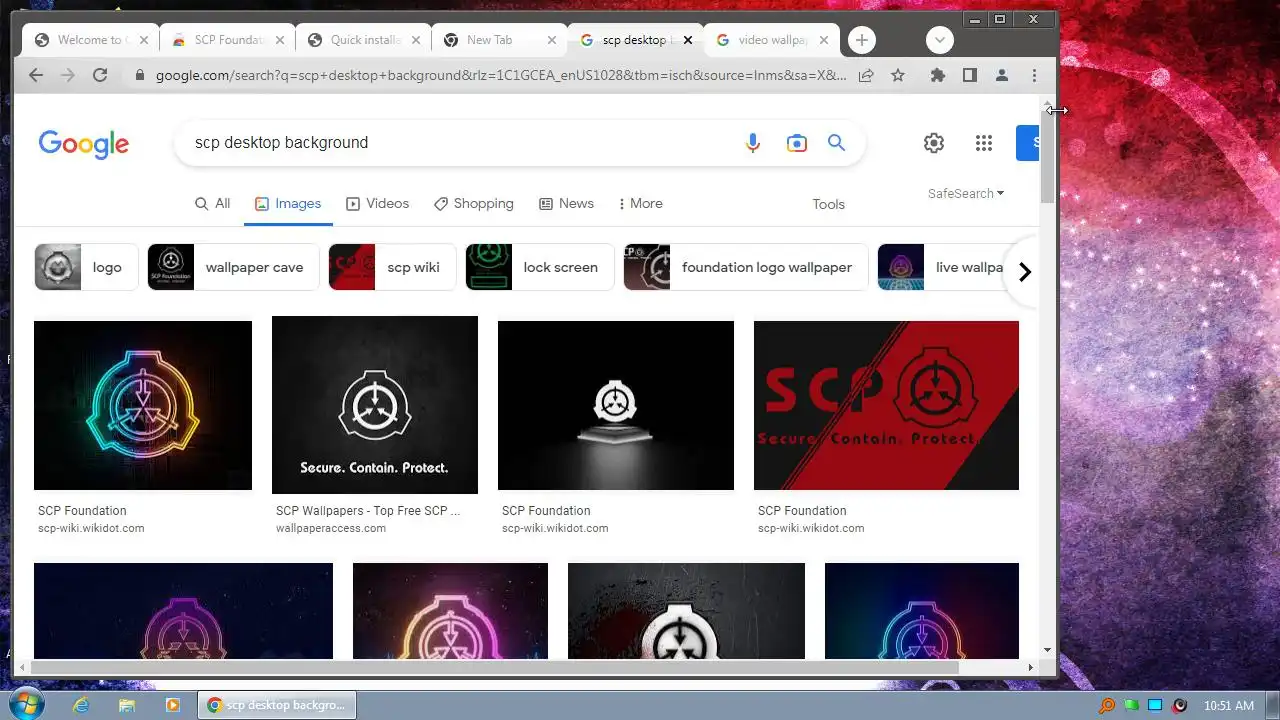
Task: Open the Chrome profile icon
Action: [1001, 75]
